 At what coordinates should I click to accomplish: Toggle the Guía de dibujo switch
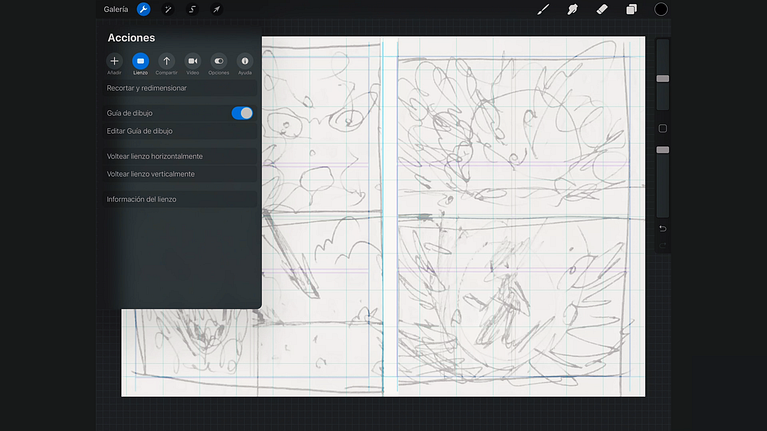[x=242, y=113]
